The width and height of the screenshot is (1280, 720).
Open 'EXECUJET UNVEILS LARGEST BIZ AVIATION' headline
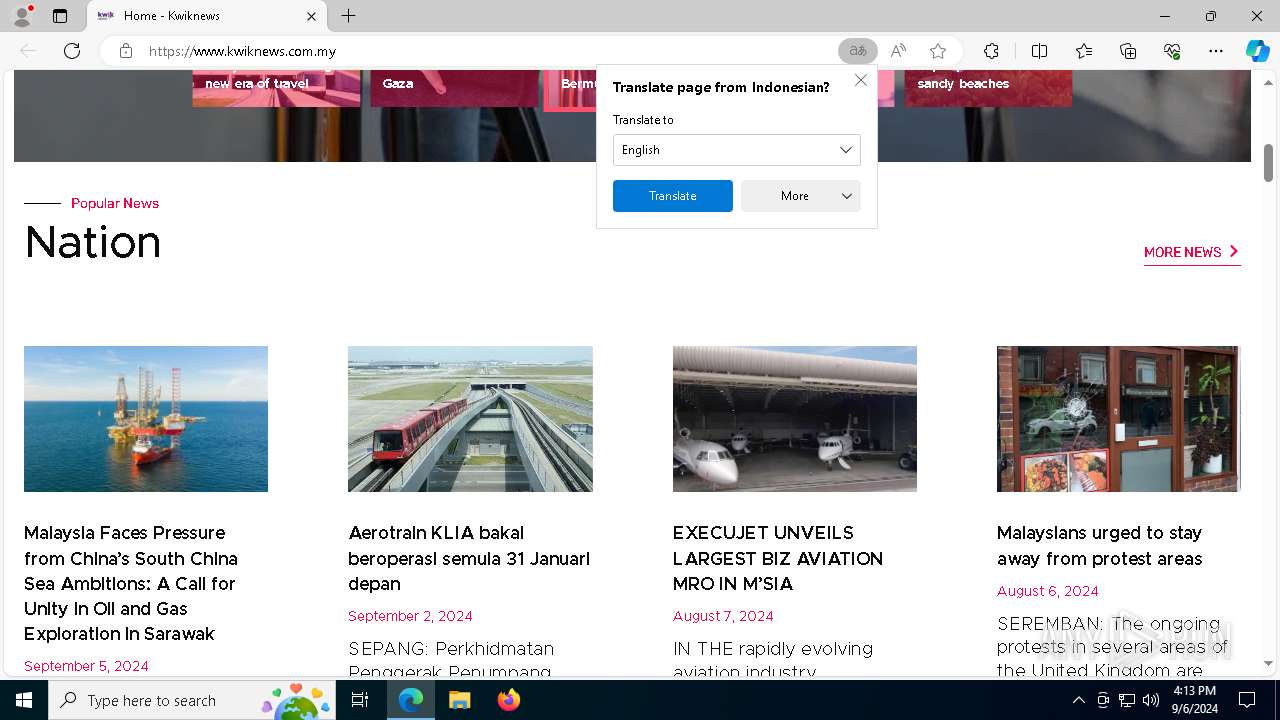(x=778, y=558)
